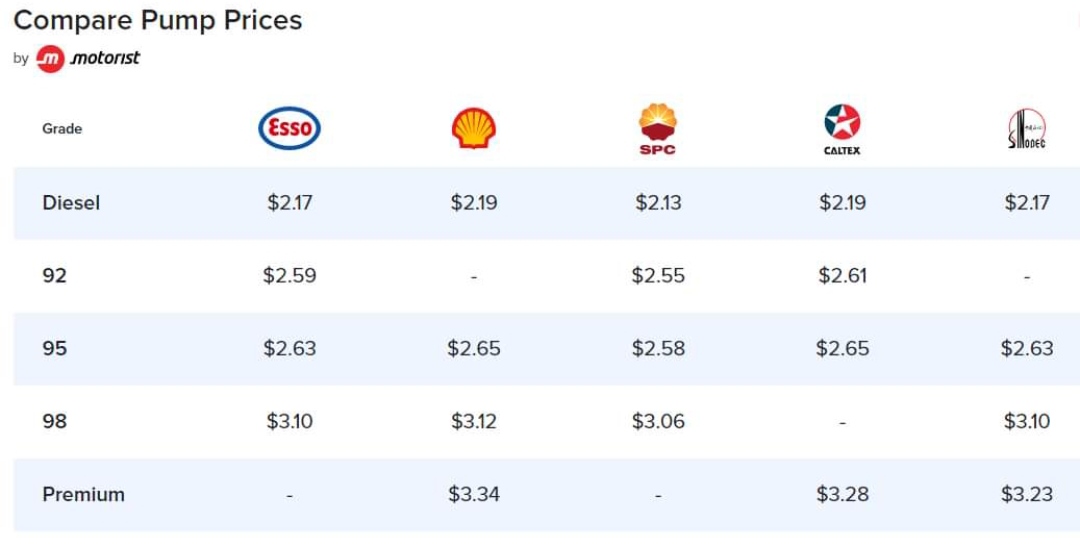Click Caltex's $3.28 Premium price
The width and height of the screenshot is (1080, 555).
(842, 494)
